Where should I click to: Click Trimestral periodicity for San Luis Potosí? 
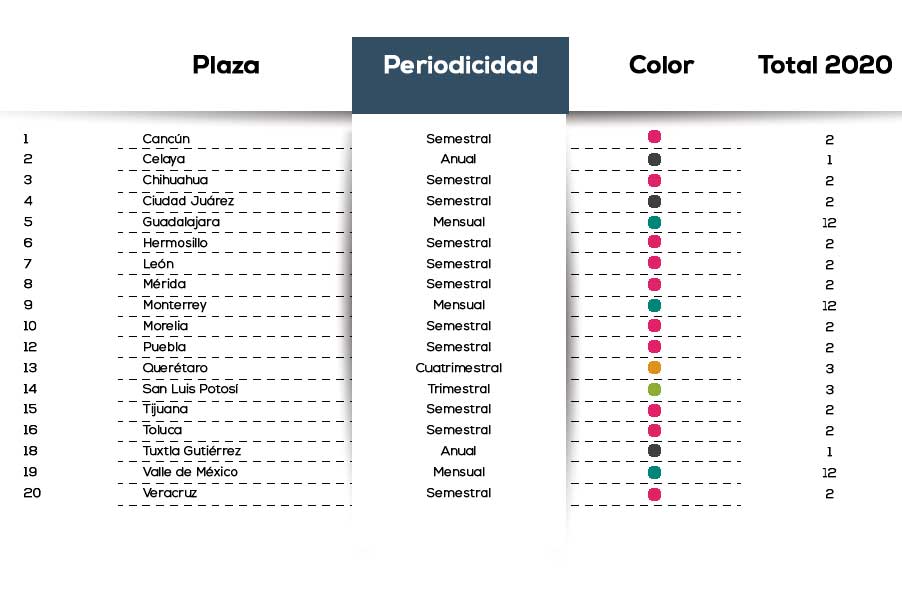[x=458, y=389]
